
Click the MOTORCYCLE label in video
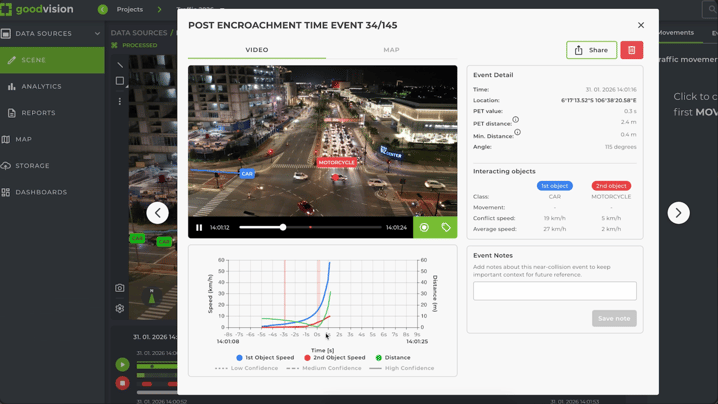pyautogui.click(x=337, y=162)
